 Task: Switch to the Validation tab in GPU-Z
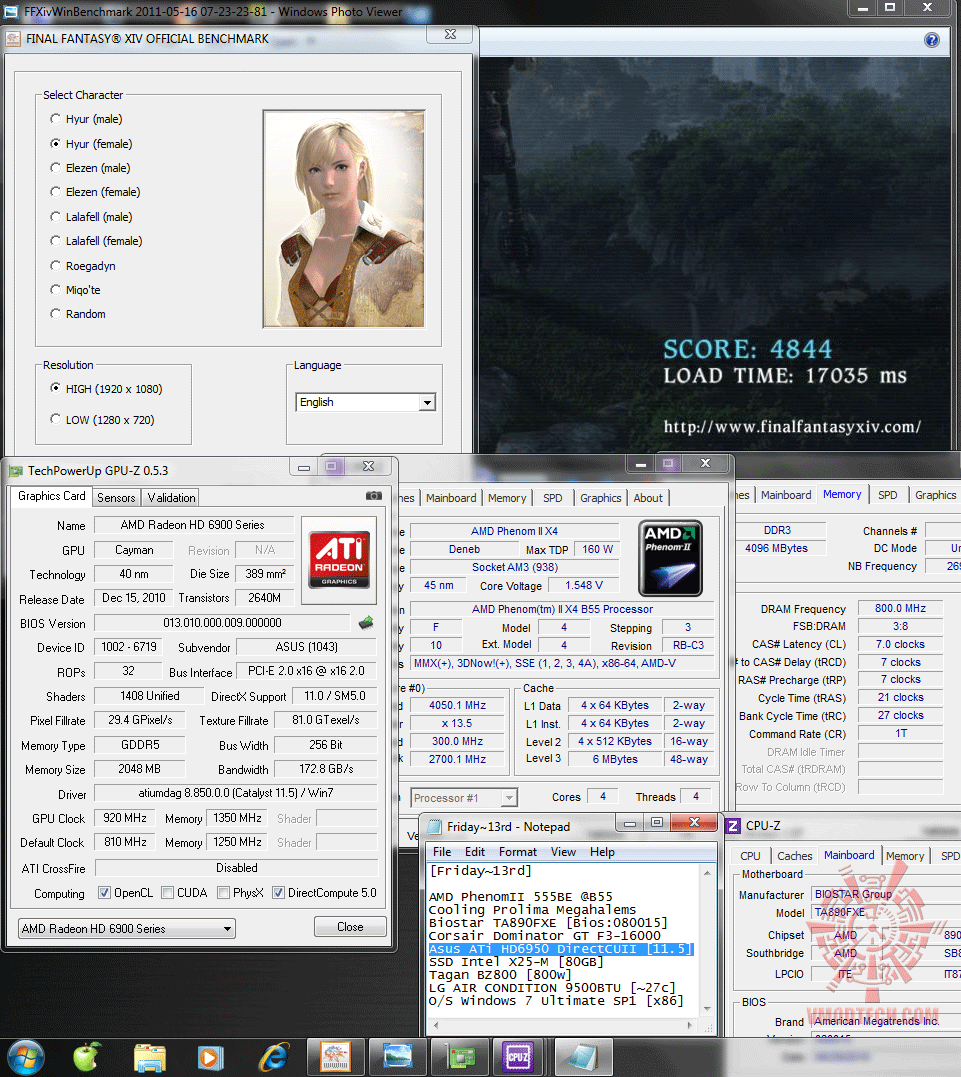click(171, 498)
